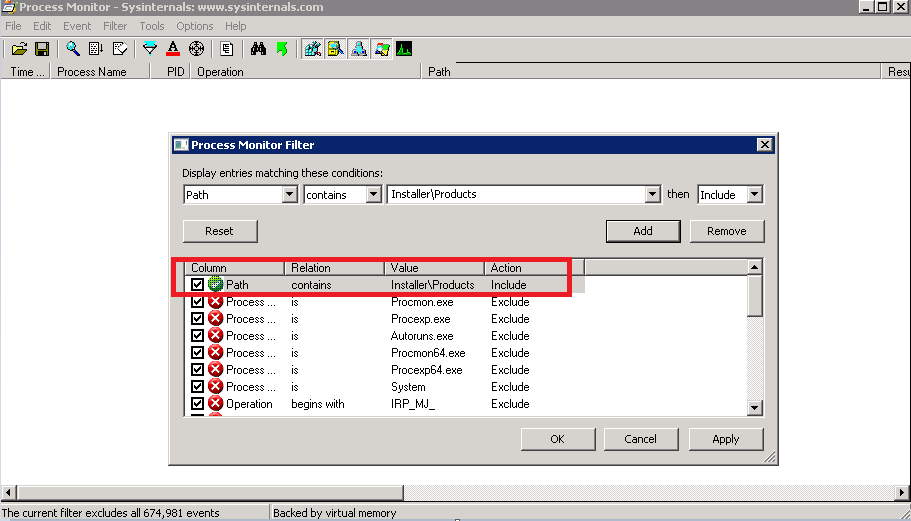
Task: Open the contains relation dropdown
Action: (x=374, y=195)
